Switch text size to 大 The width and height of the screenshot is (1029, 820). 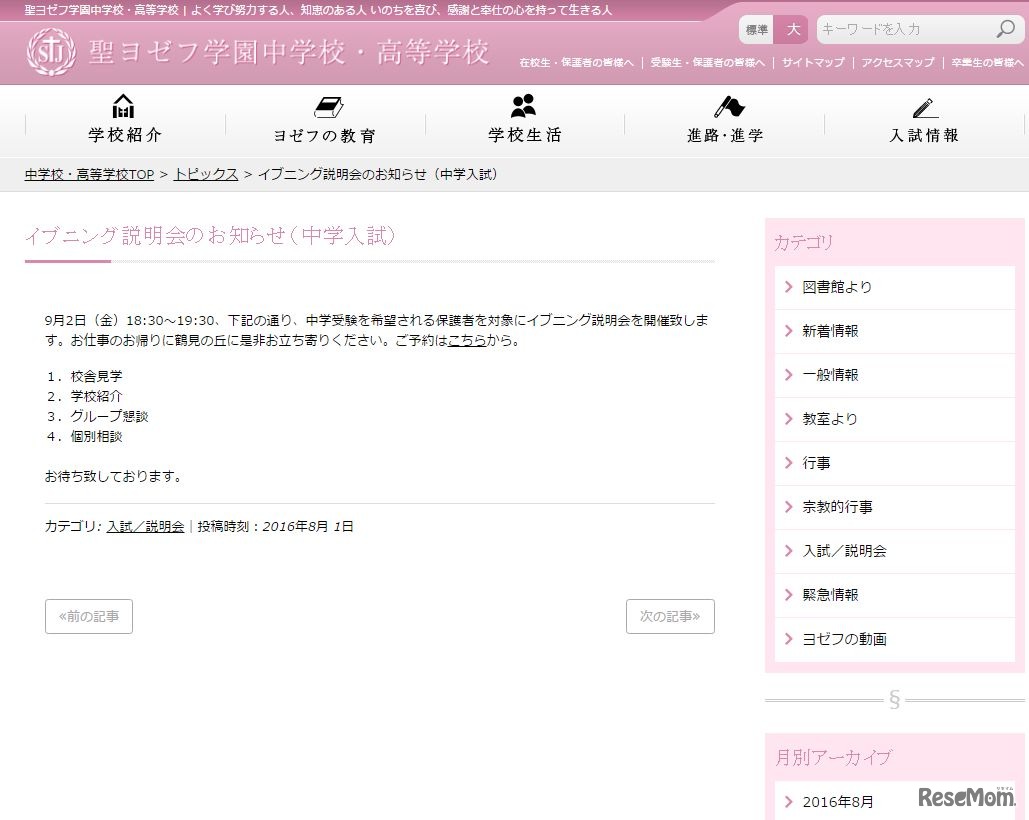coord(792,30)
